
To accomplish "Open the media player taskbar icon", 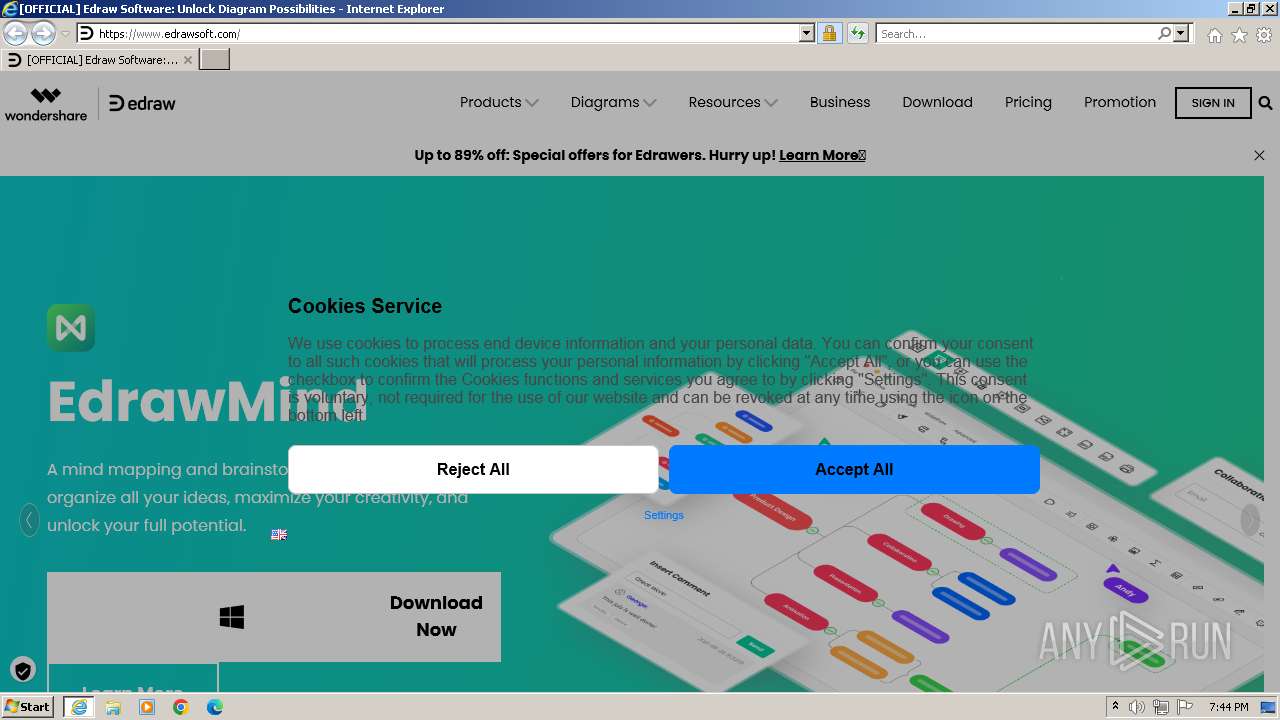I will click(147, 707).
